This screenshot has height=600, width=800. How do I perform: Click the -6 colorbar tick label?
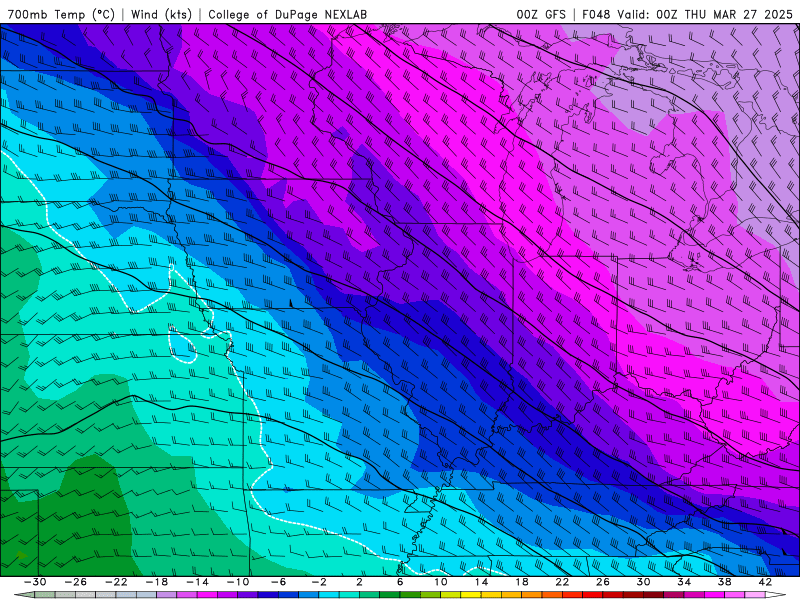pyautogui.click(x=278, y=582)
